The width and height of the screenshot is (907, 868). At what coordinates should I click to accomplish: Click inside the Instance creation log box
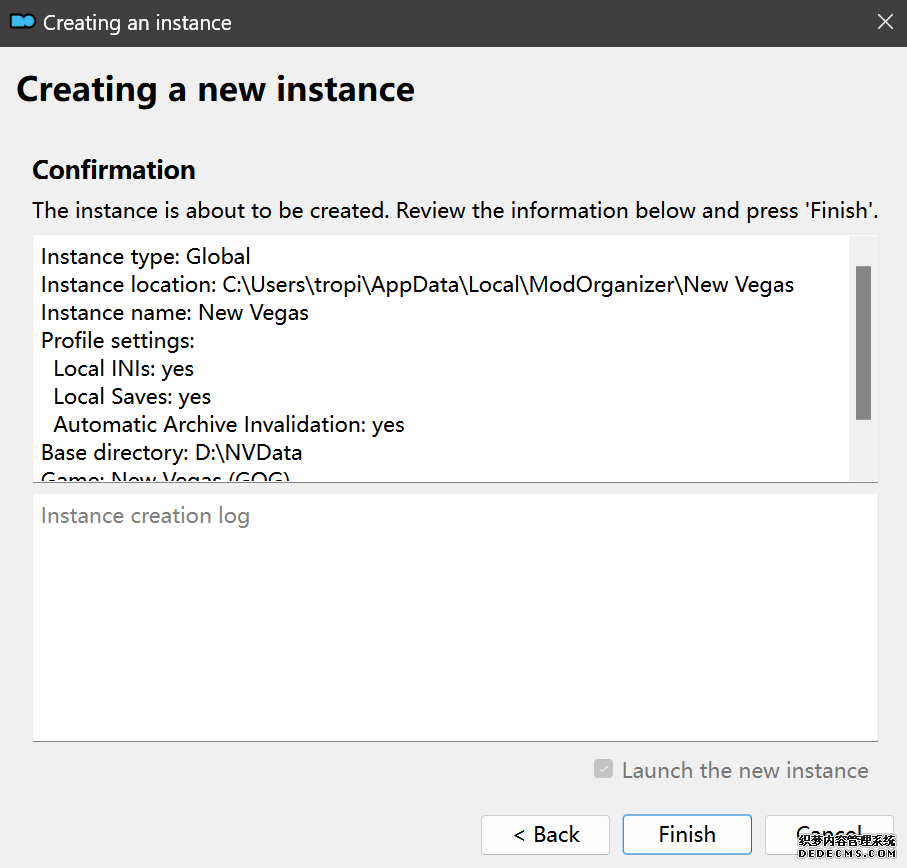(x=455, y=620)
